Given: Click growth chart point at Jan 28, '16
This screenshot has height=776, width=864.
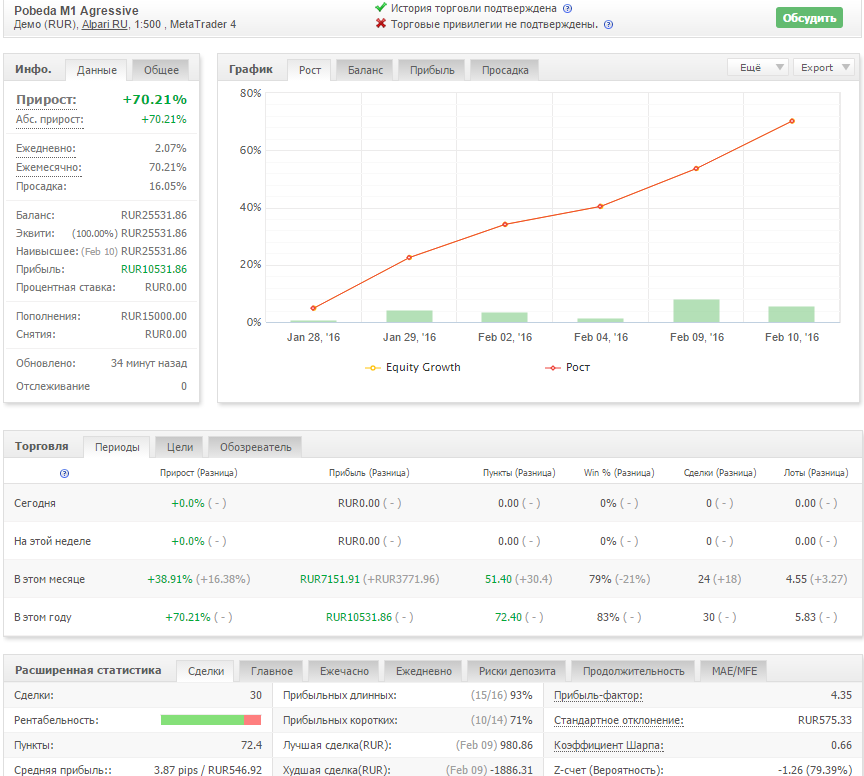Looking at the screenshot, I should point(313,308).
